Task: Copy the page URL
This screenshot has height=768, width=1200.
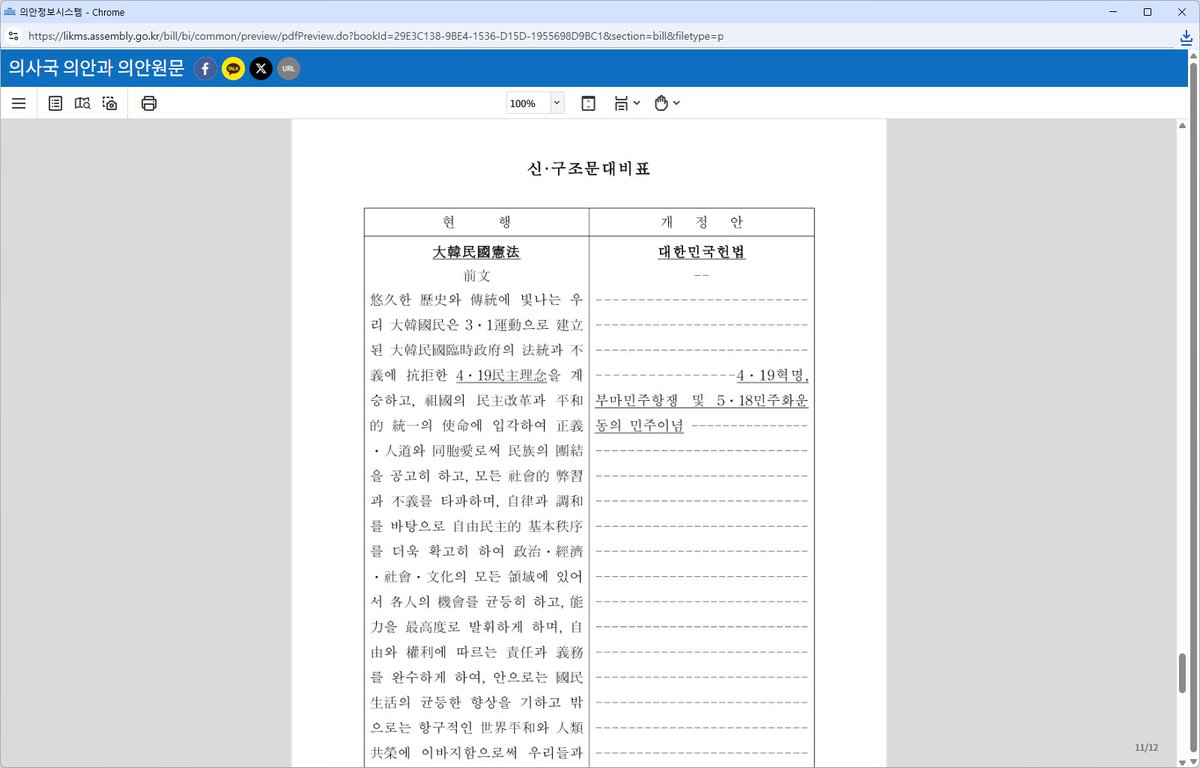Action: [x=289, y=69]
